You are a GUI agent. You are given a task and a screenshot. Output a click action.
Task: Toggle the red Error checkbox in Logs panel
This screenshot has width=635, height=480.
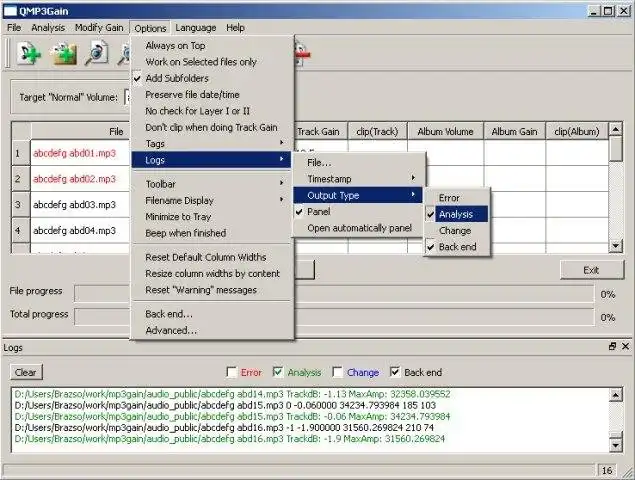point(232,372)
